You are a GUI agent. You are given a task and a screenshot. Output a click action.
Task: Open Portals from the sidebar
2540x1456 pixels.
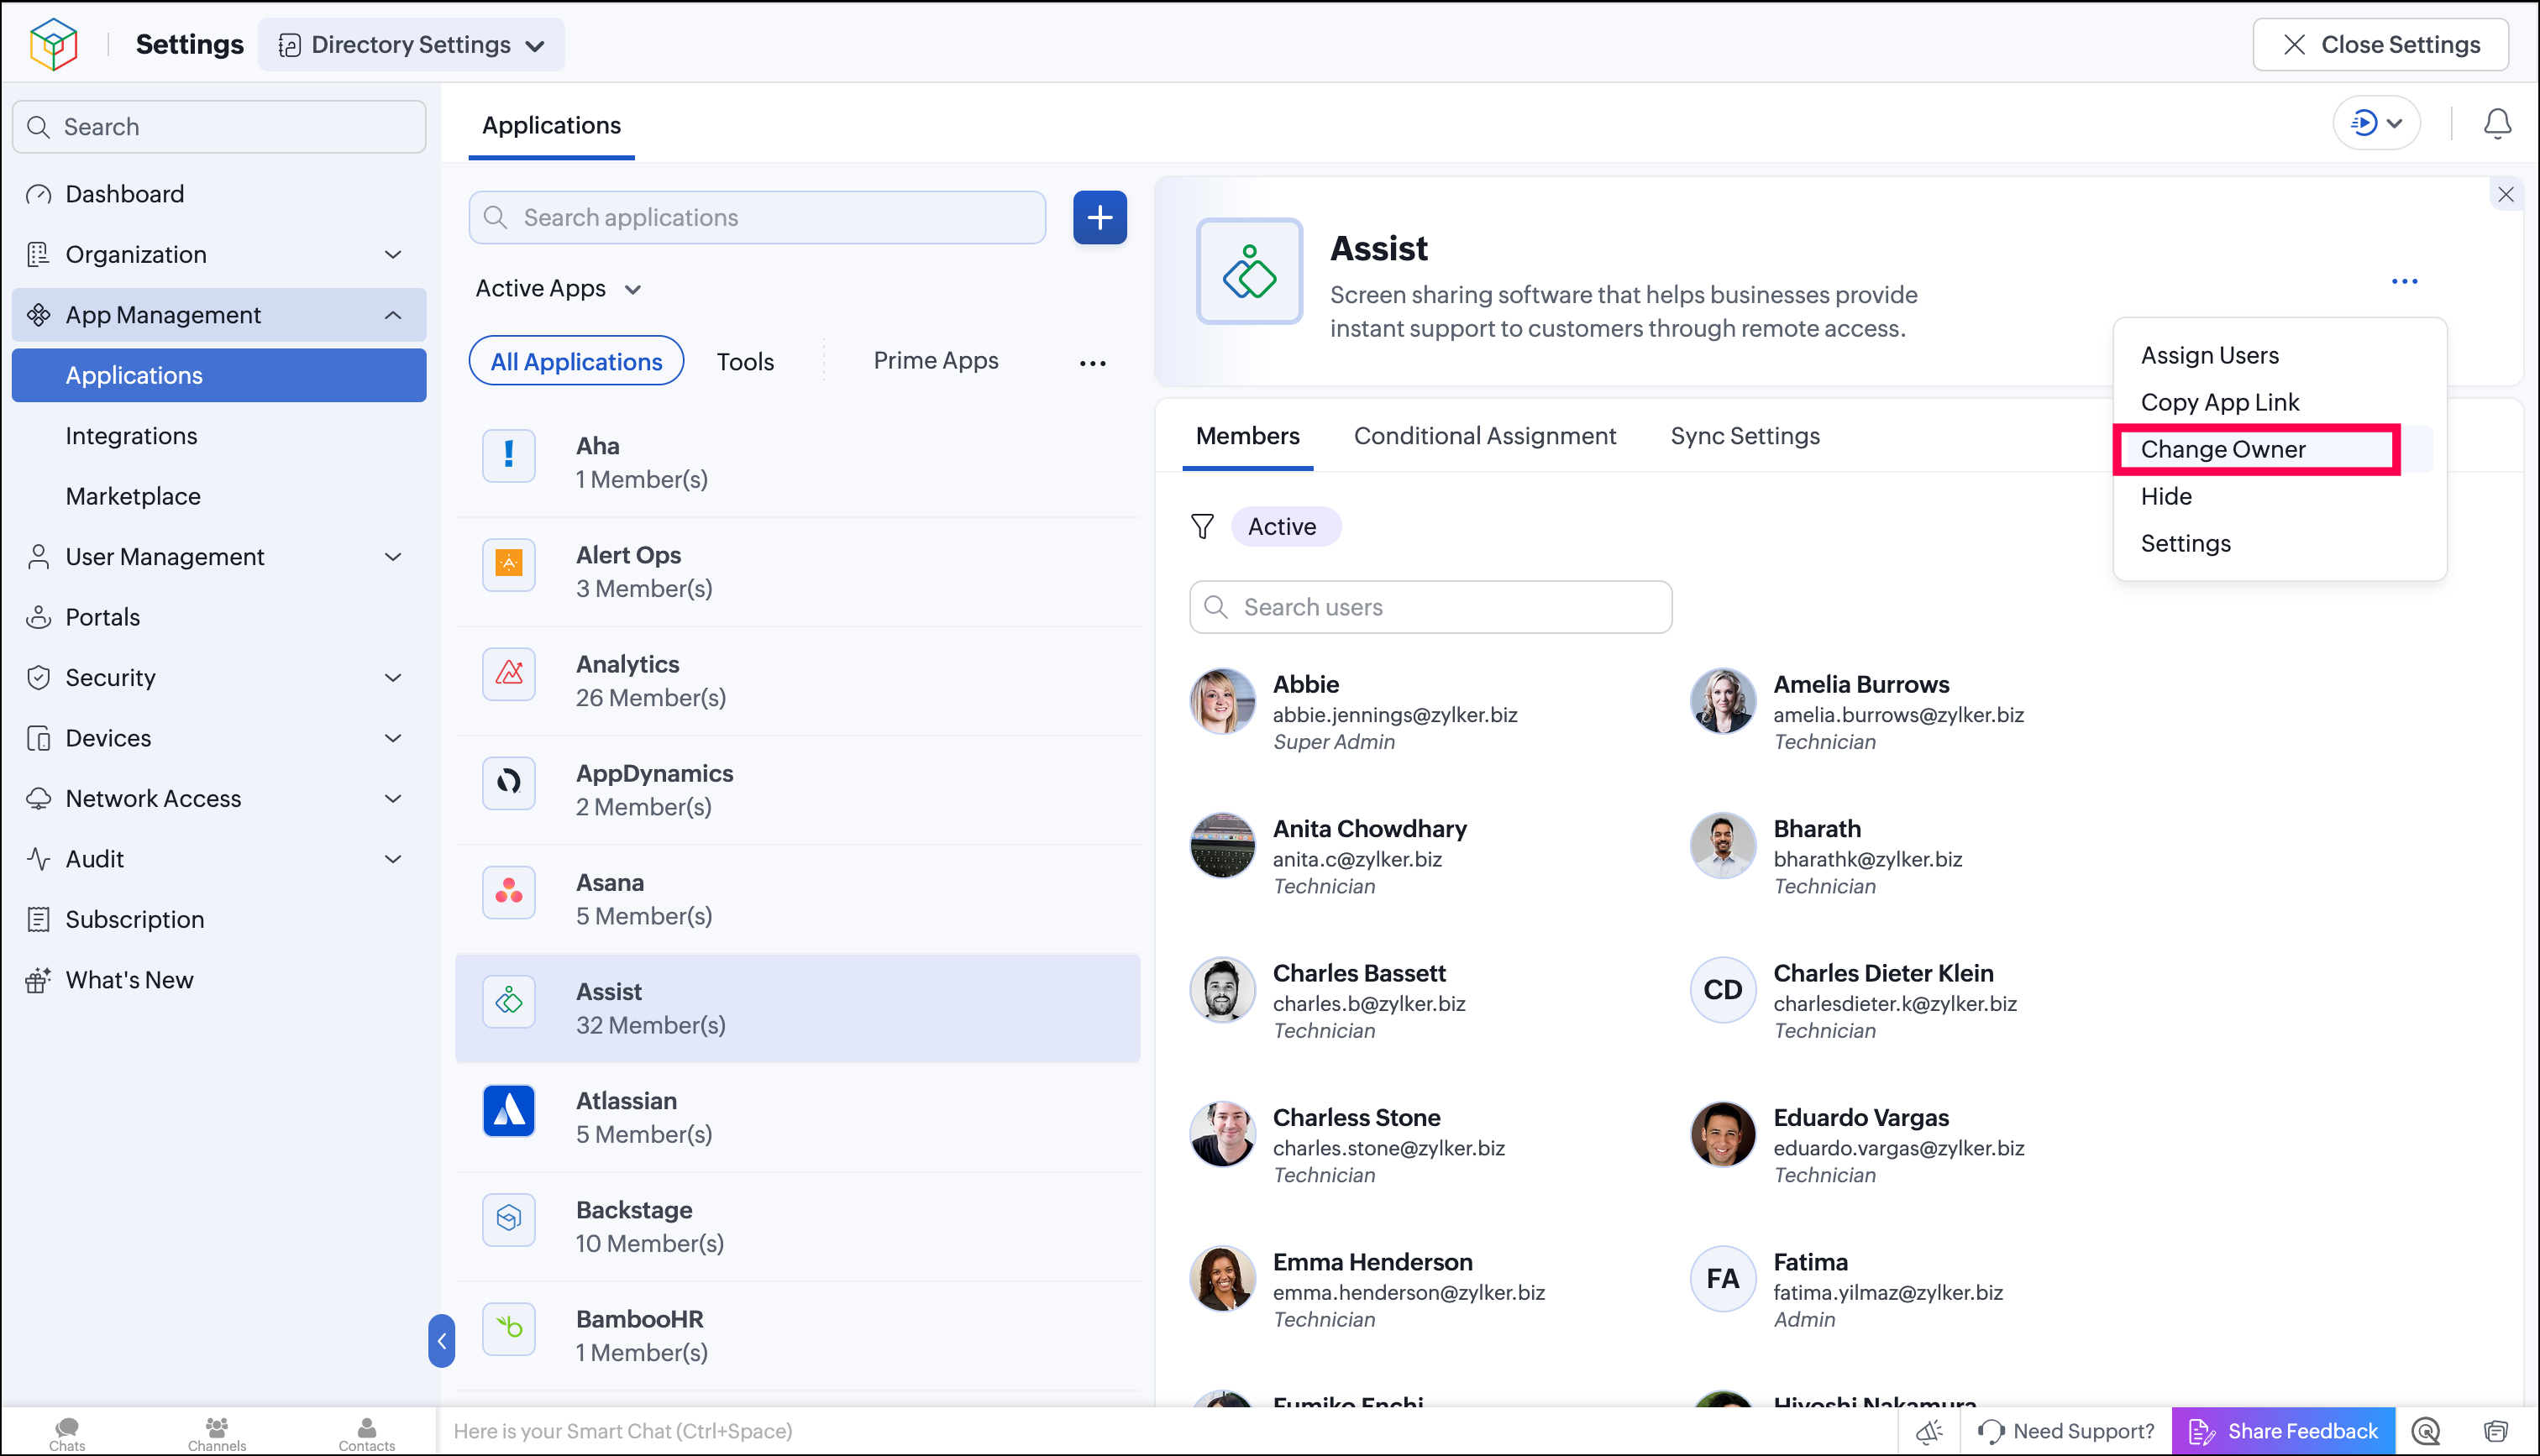[x=219, y=617]
